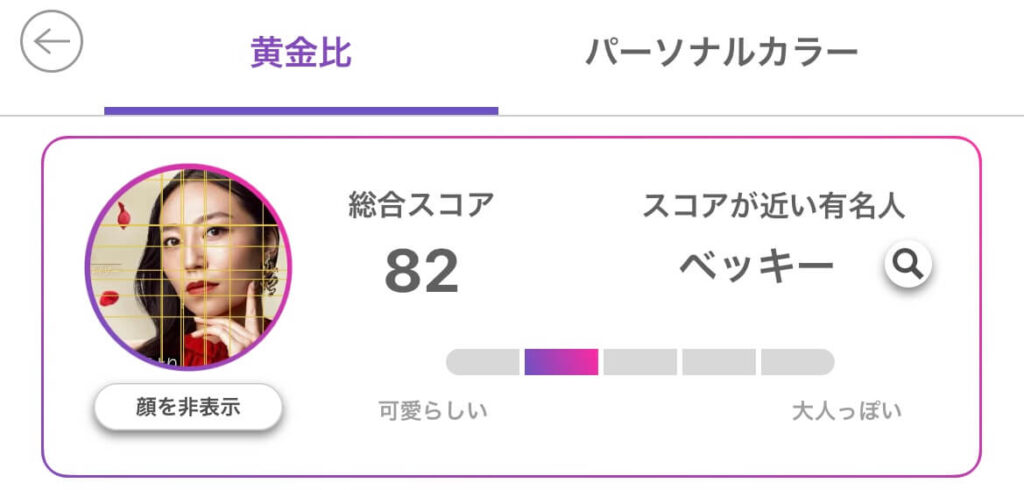Click the circular face photo thumbnail
1024x490 pixels.
(188, 267)
